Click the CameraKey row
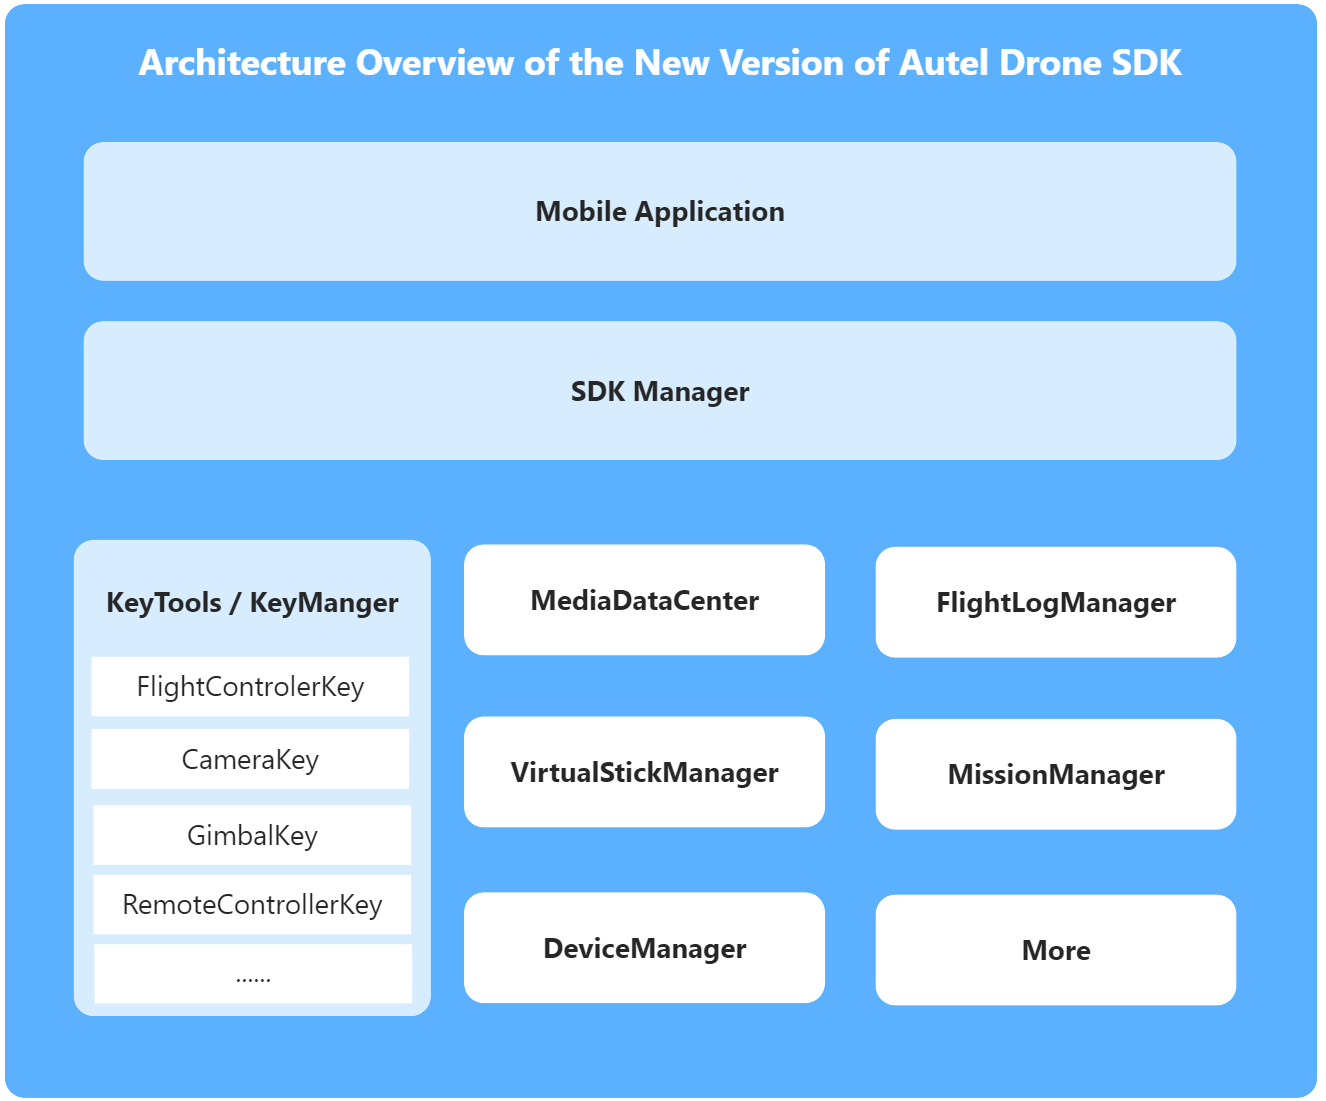The image size is (1326, 1101). click(250, 759)
